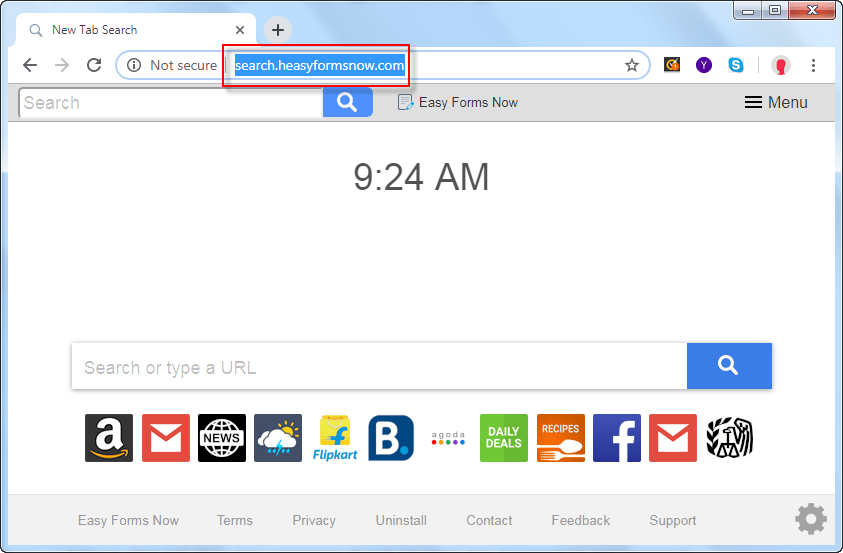Click the address bar URL search.heasyformsnow.com

[x=319, y=66]
